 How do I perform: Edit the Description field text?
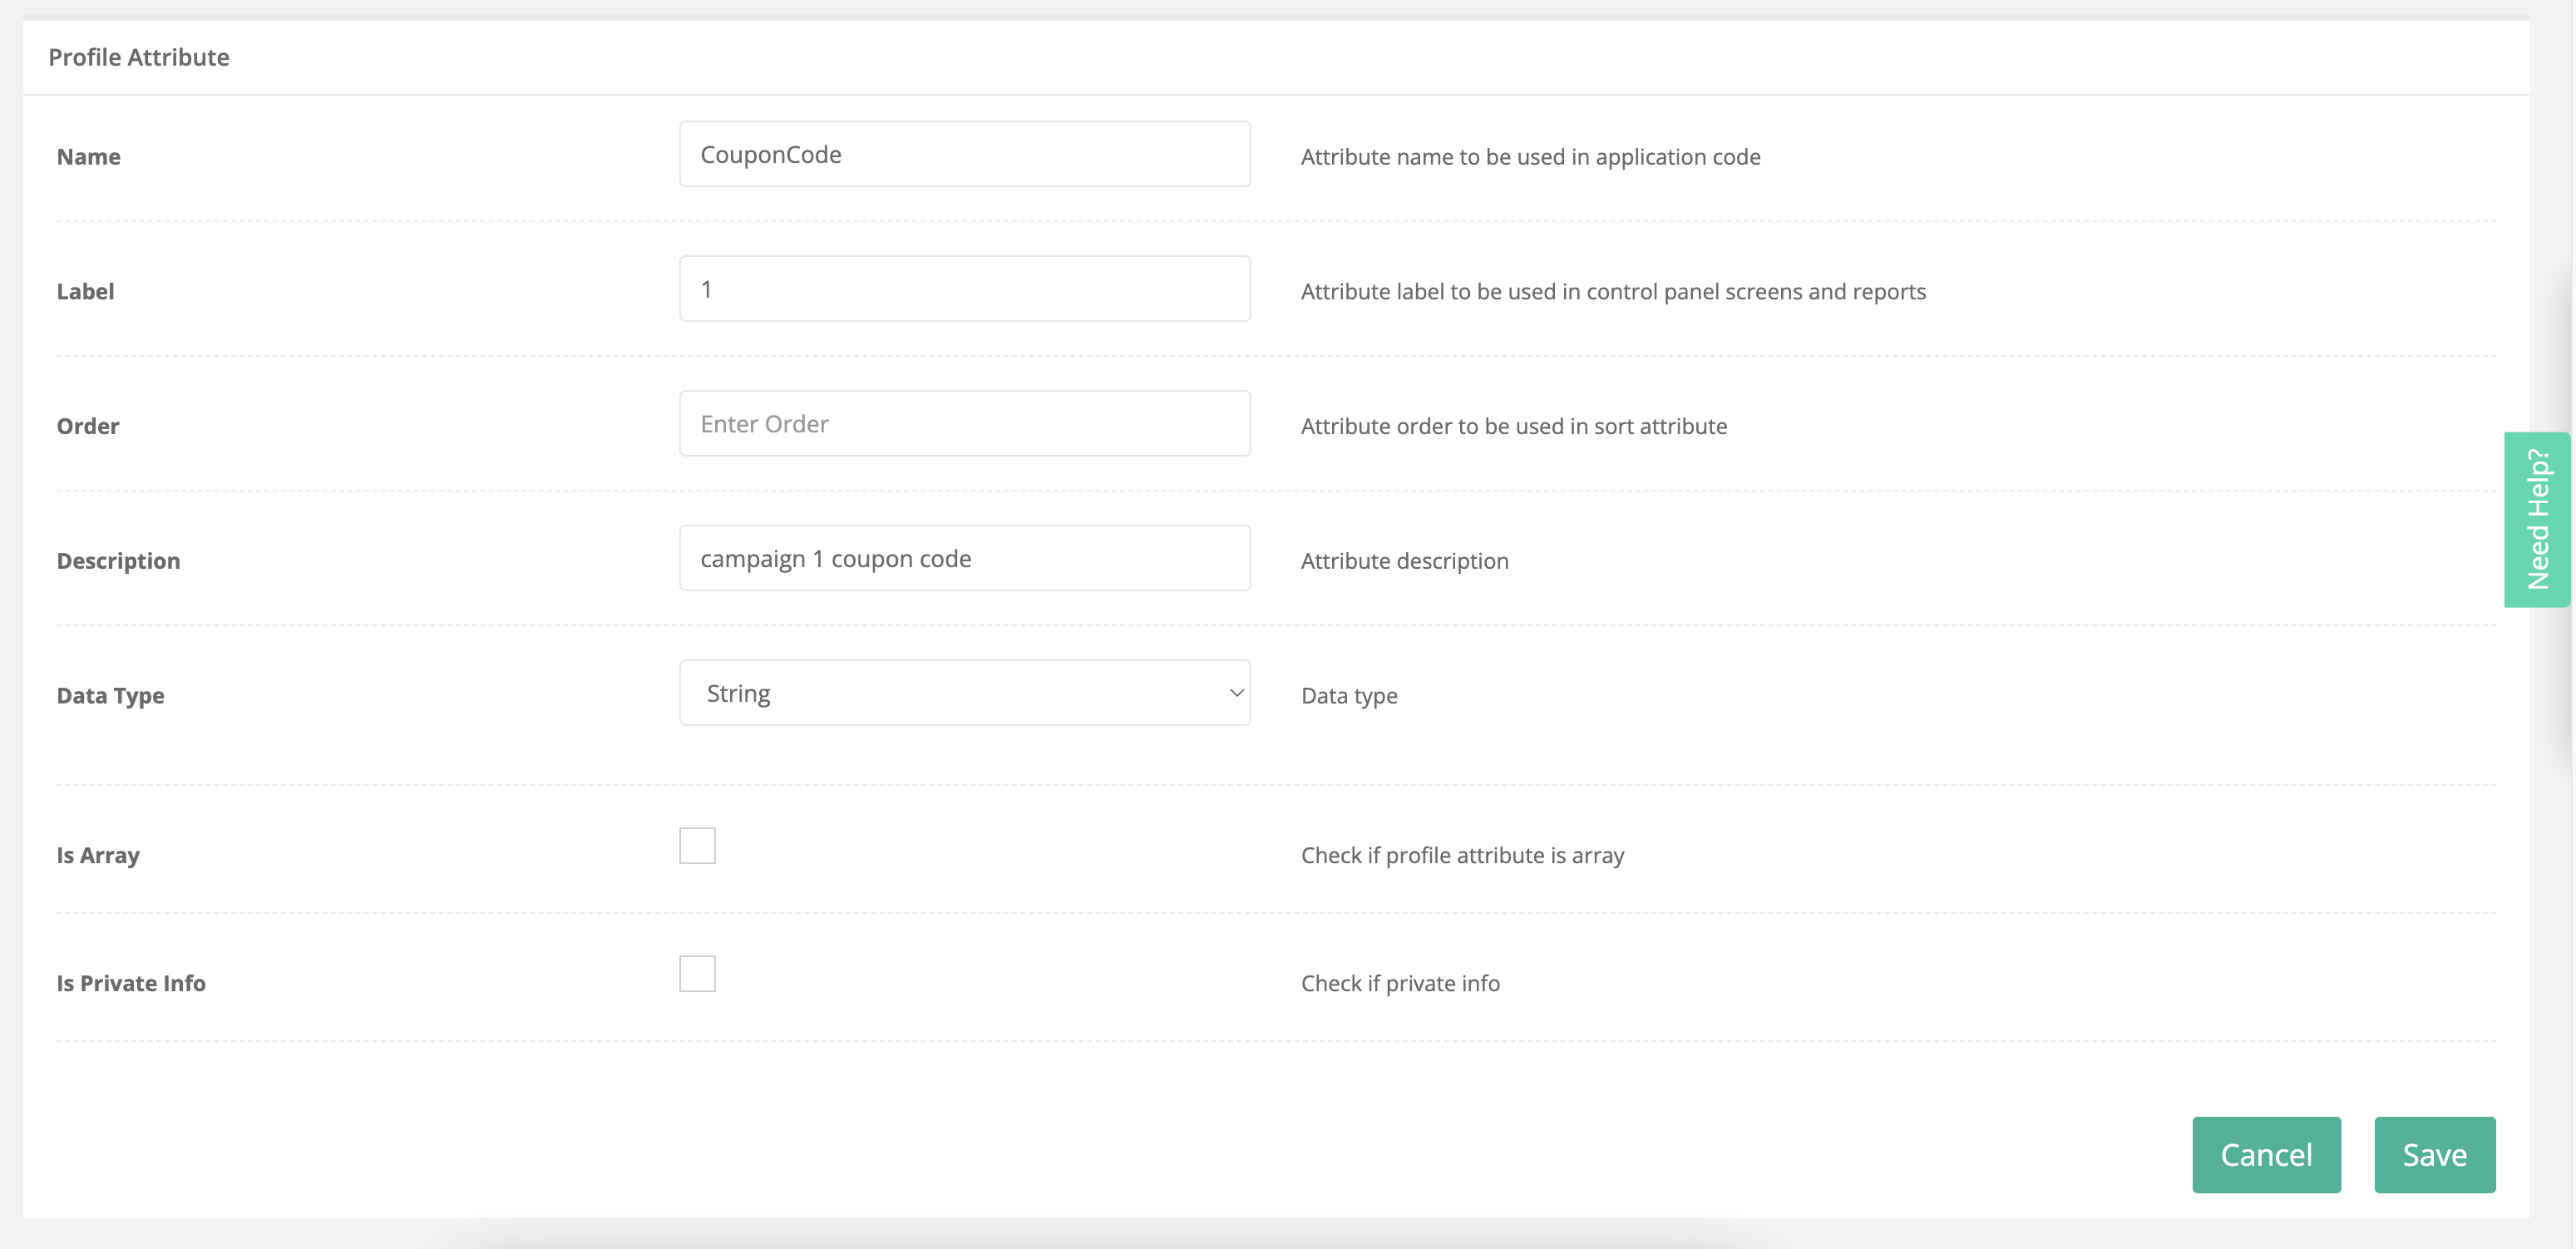964,559
